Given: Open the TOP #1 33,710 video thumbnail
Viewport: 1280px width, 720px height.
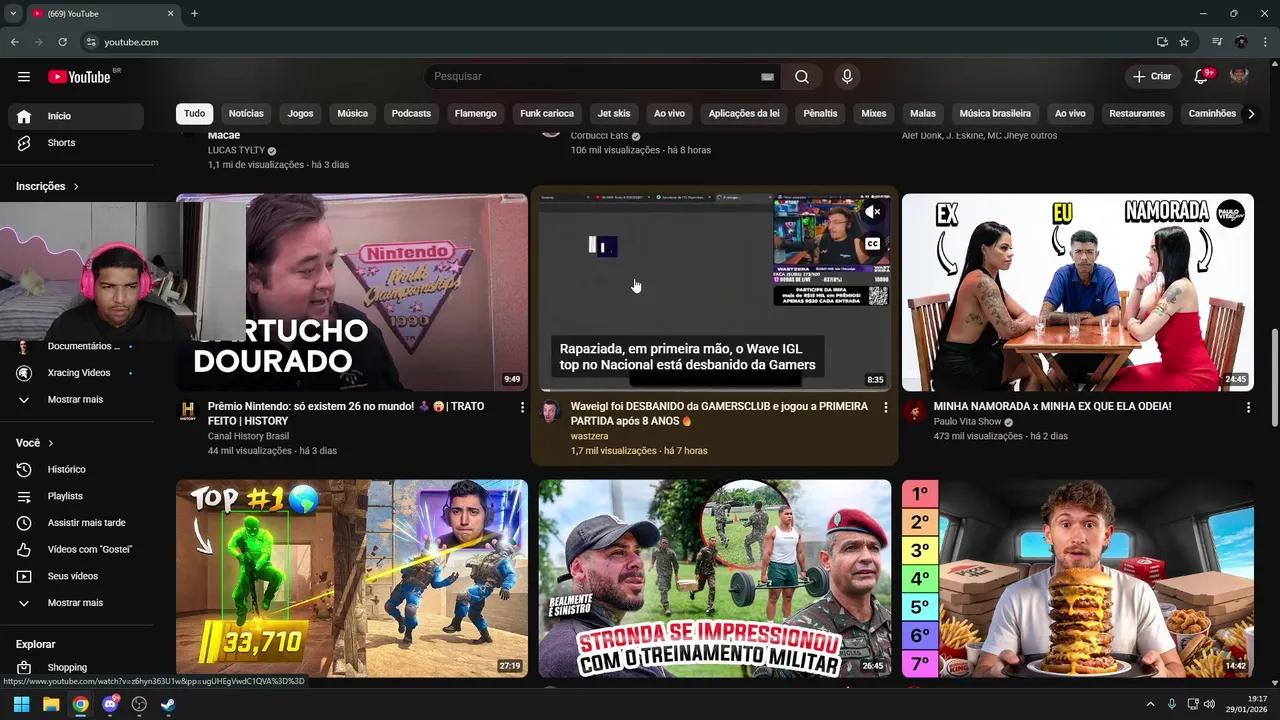Looking at the screenshot, I should [x=352, y=578].
